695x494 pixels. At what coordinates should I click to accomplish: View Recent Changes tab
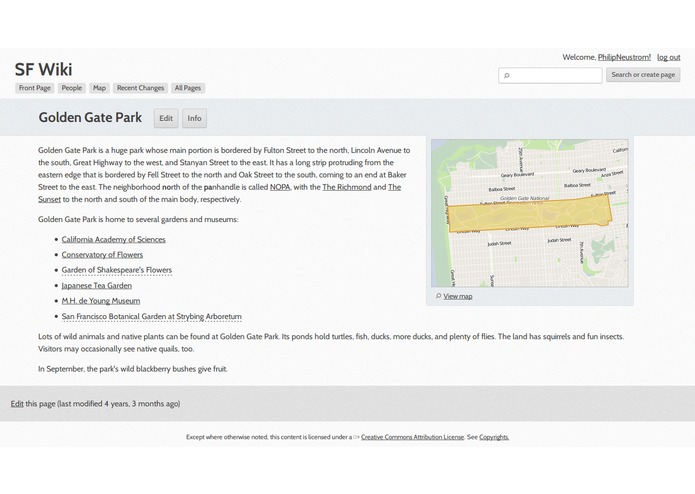pyautogui.click(x=141, y=88)
